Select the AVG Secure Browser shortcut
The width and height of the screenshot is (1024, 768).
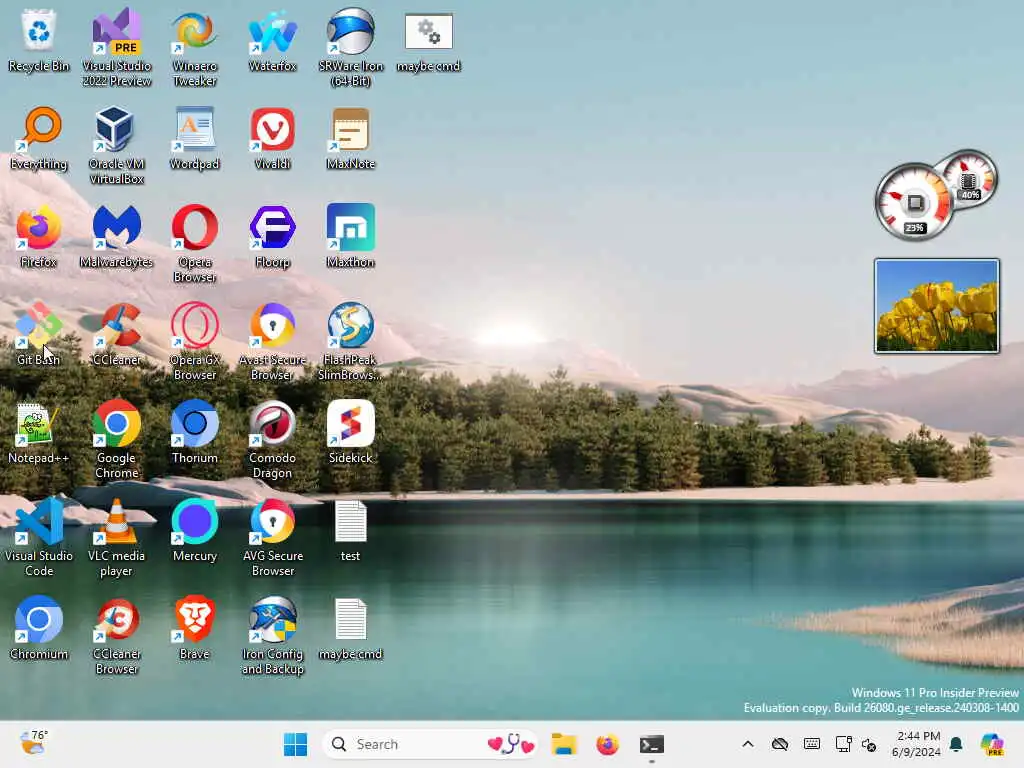point(272,537)
